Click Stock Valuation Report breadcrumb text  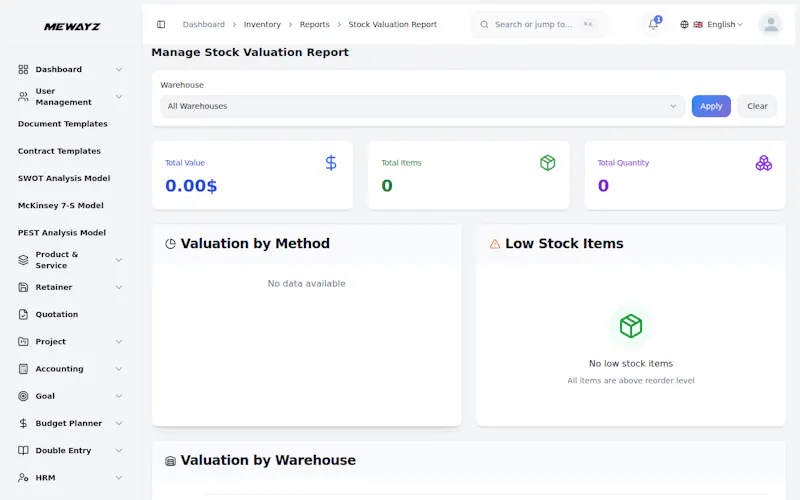(392, 24)
